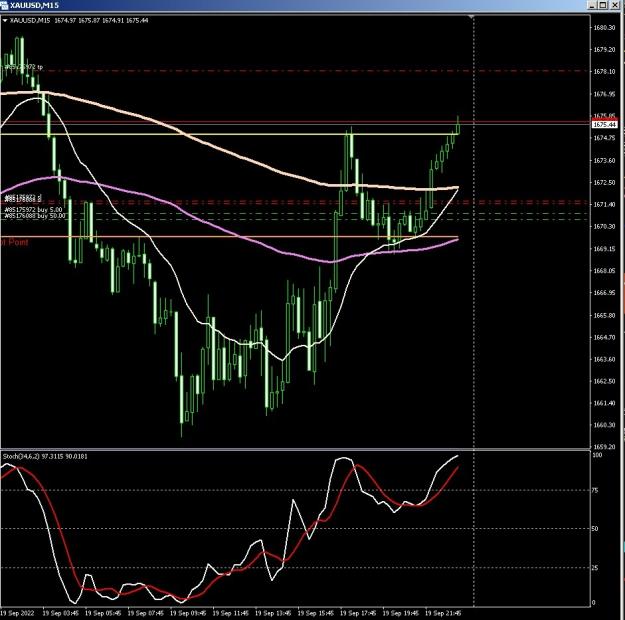Click the stochastic scale level 50 label
This screenshot has height=620, width=625.
coord(595,529)
